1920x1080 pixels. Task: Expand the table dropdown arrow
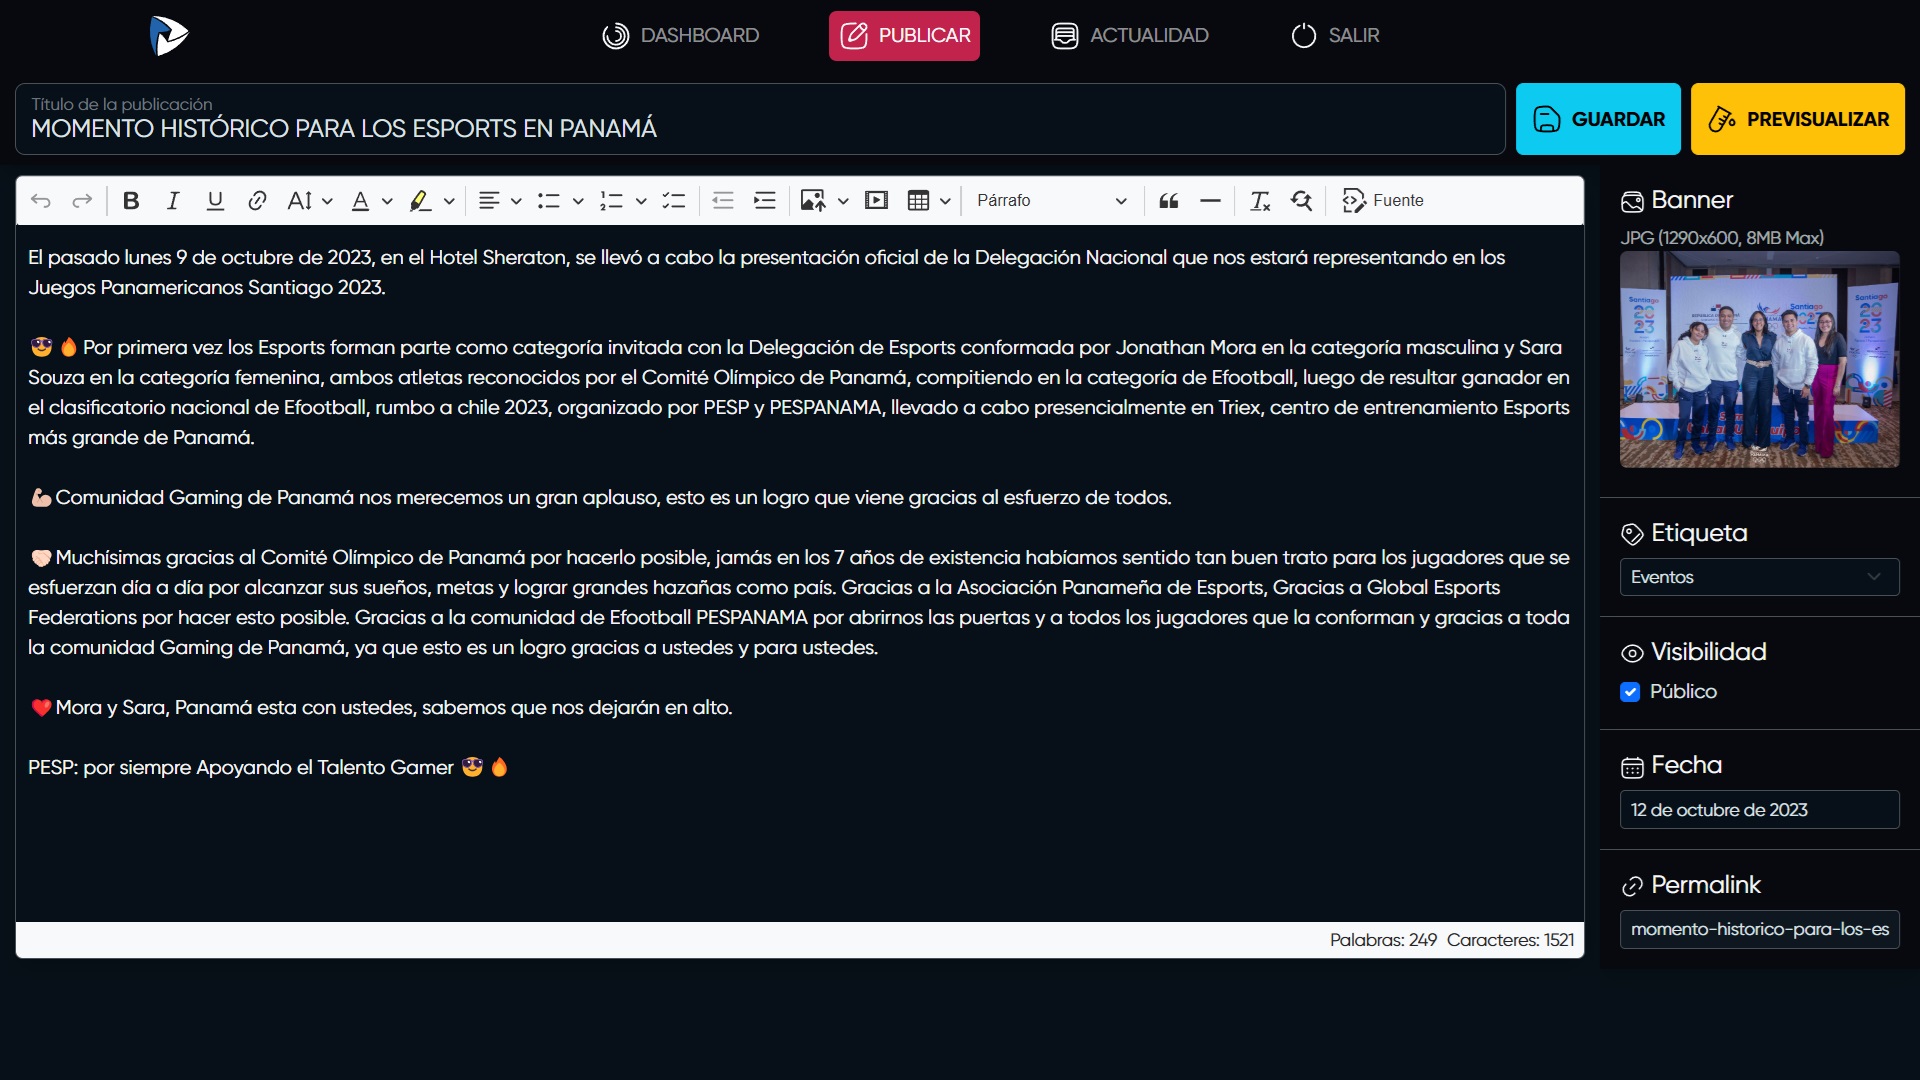[945, 201]
